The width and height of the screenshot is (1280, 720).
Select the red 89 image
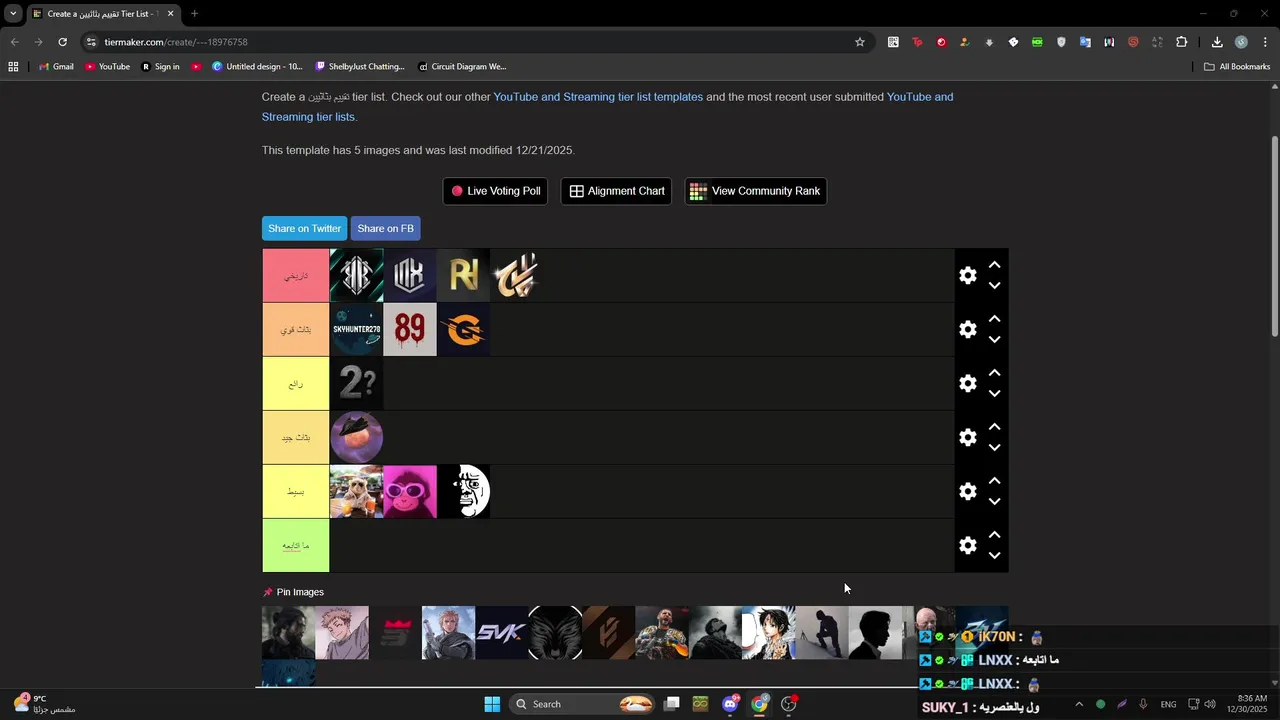[410, 329]
